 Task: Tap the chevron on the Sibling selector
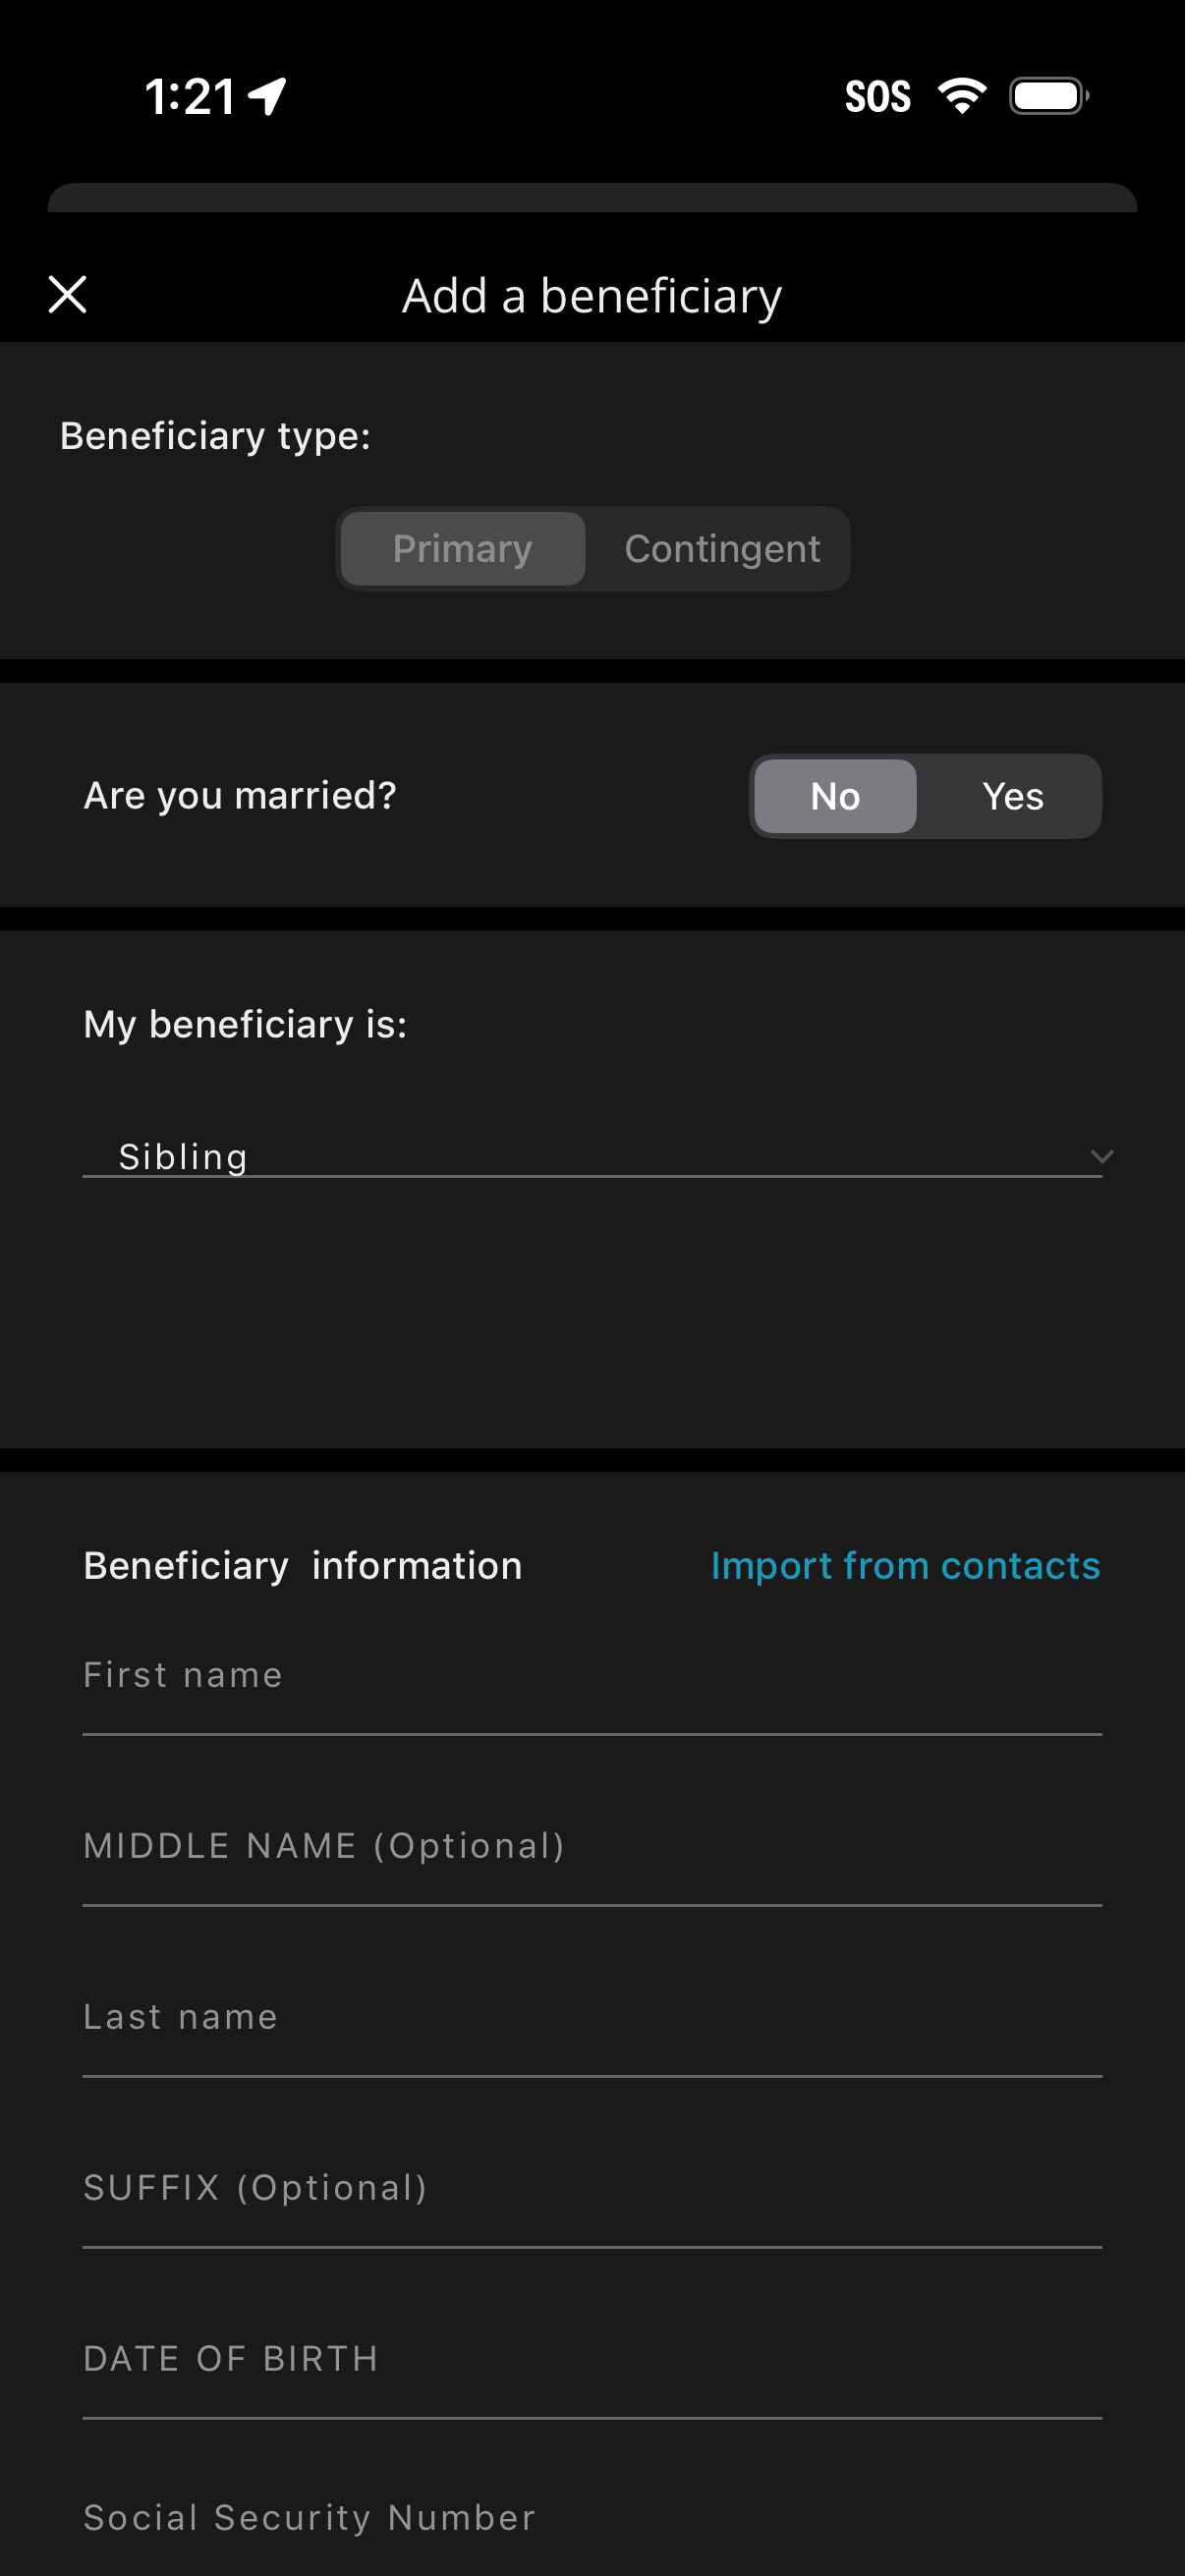[x=1100, y=1157]
